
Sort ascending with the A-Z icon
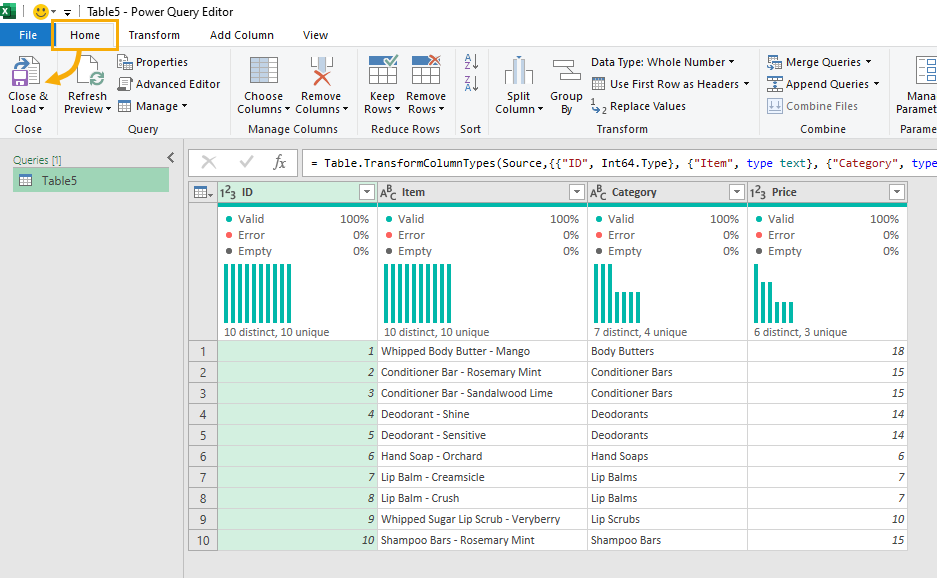tap(471, 61)
